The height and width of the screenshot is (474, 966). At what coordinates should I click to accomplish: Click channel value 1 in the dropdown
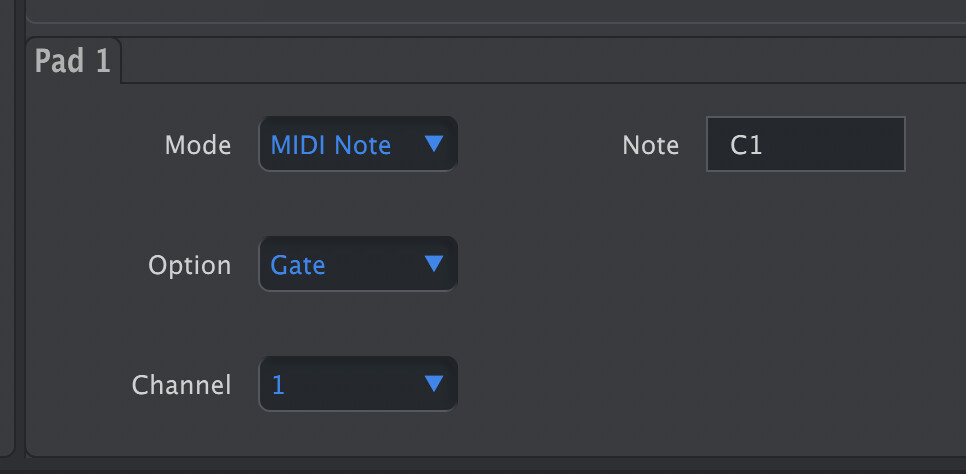(x=278, y=386)
